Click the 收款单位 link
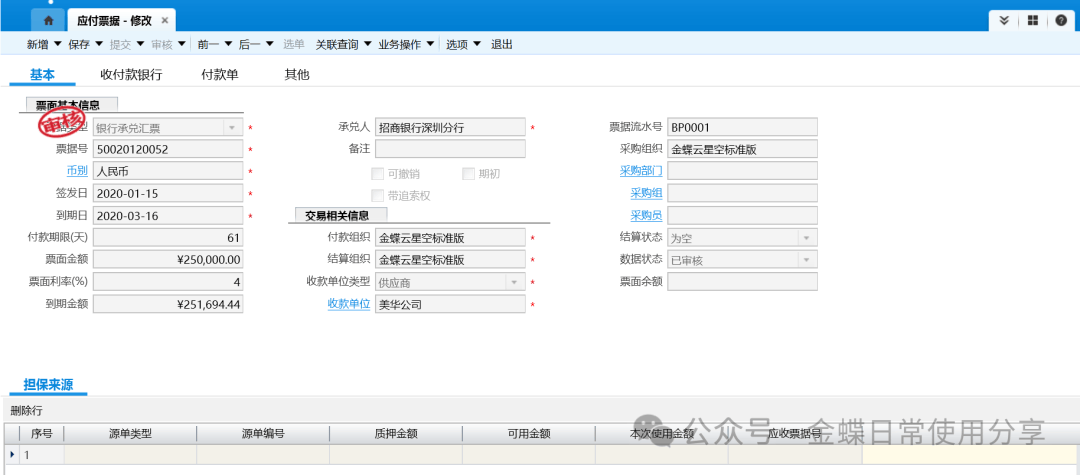This screenshot has width=1080, height=475. coord(349,305)
